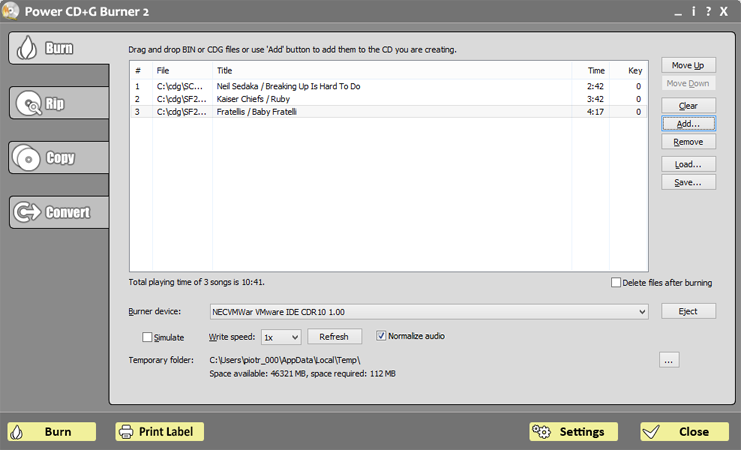Viewport: 741px width, 450px height.
Task: Click Load... to open a list
Action: (x=688, y=164)
